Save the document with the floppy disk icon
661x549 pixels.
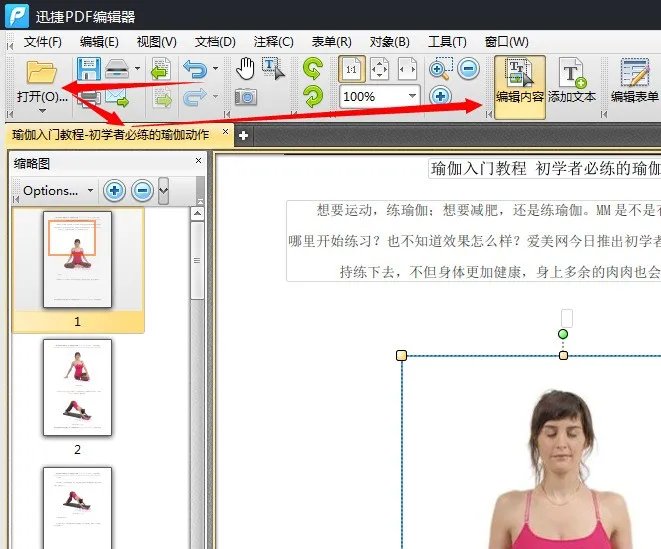89,69
